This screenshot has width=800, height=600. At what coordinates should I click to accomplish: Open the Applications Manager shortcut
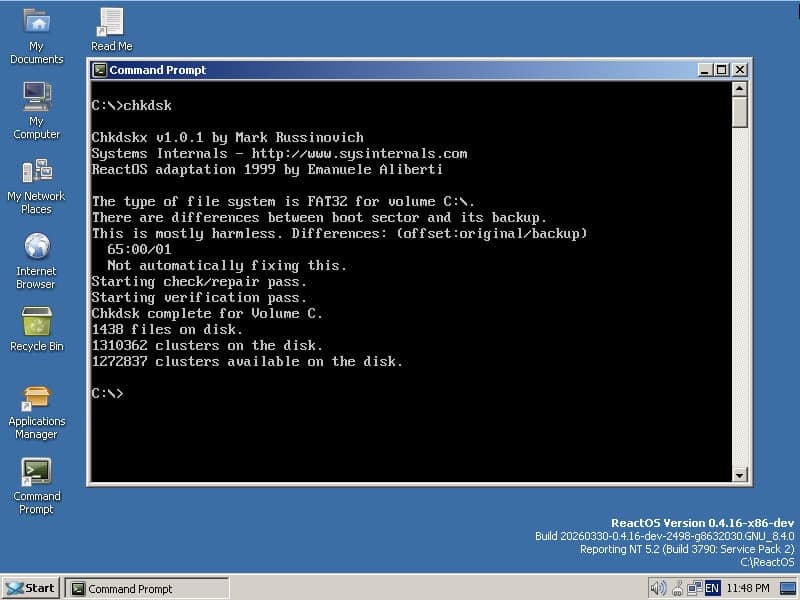37,412
